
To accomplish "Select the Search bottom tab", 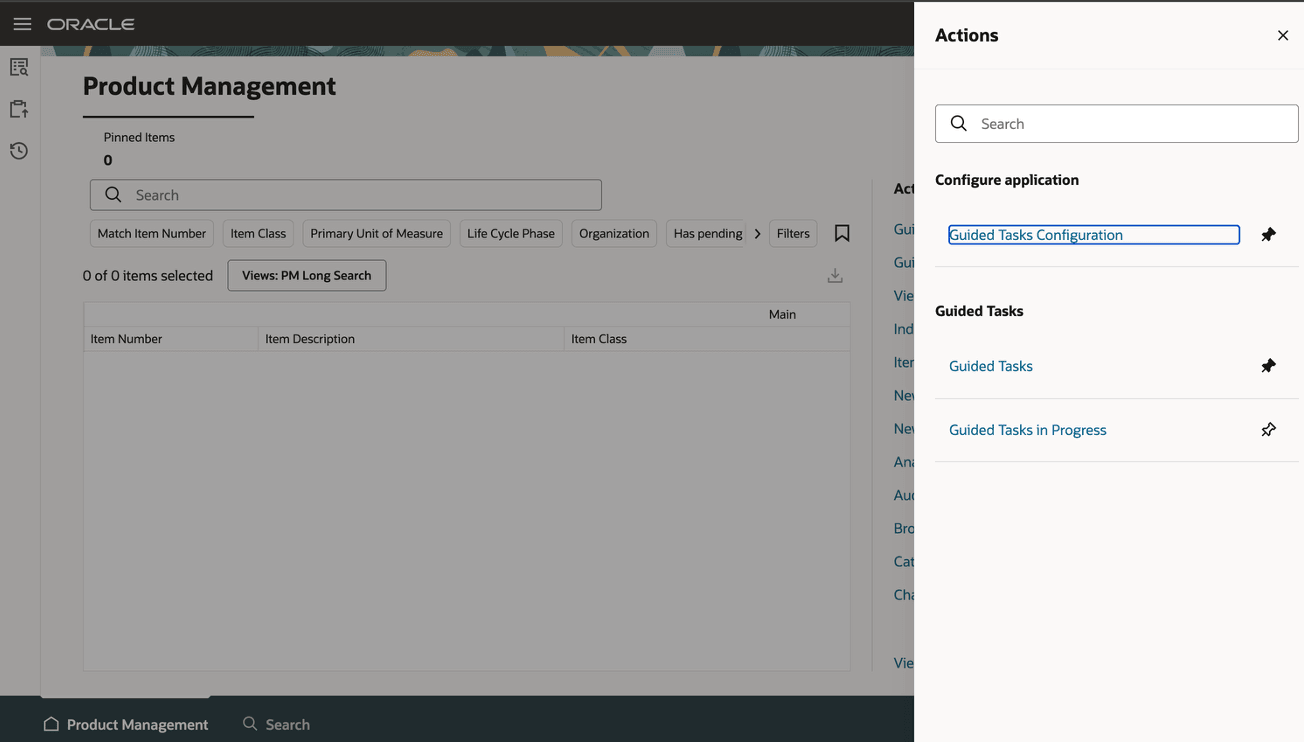I will click(277, 724).
